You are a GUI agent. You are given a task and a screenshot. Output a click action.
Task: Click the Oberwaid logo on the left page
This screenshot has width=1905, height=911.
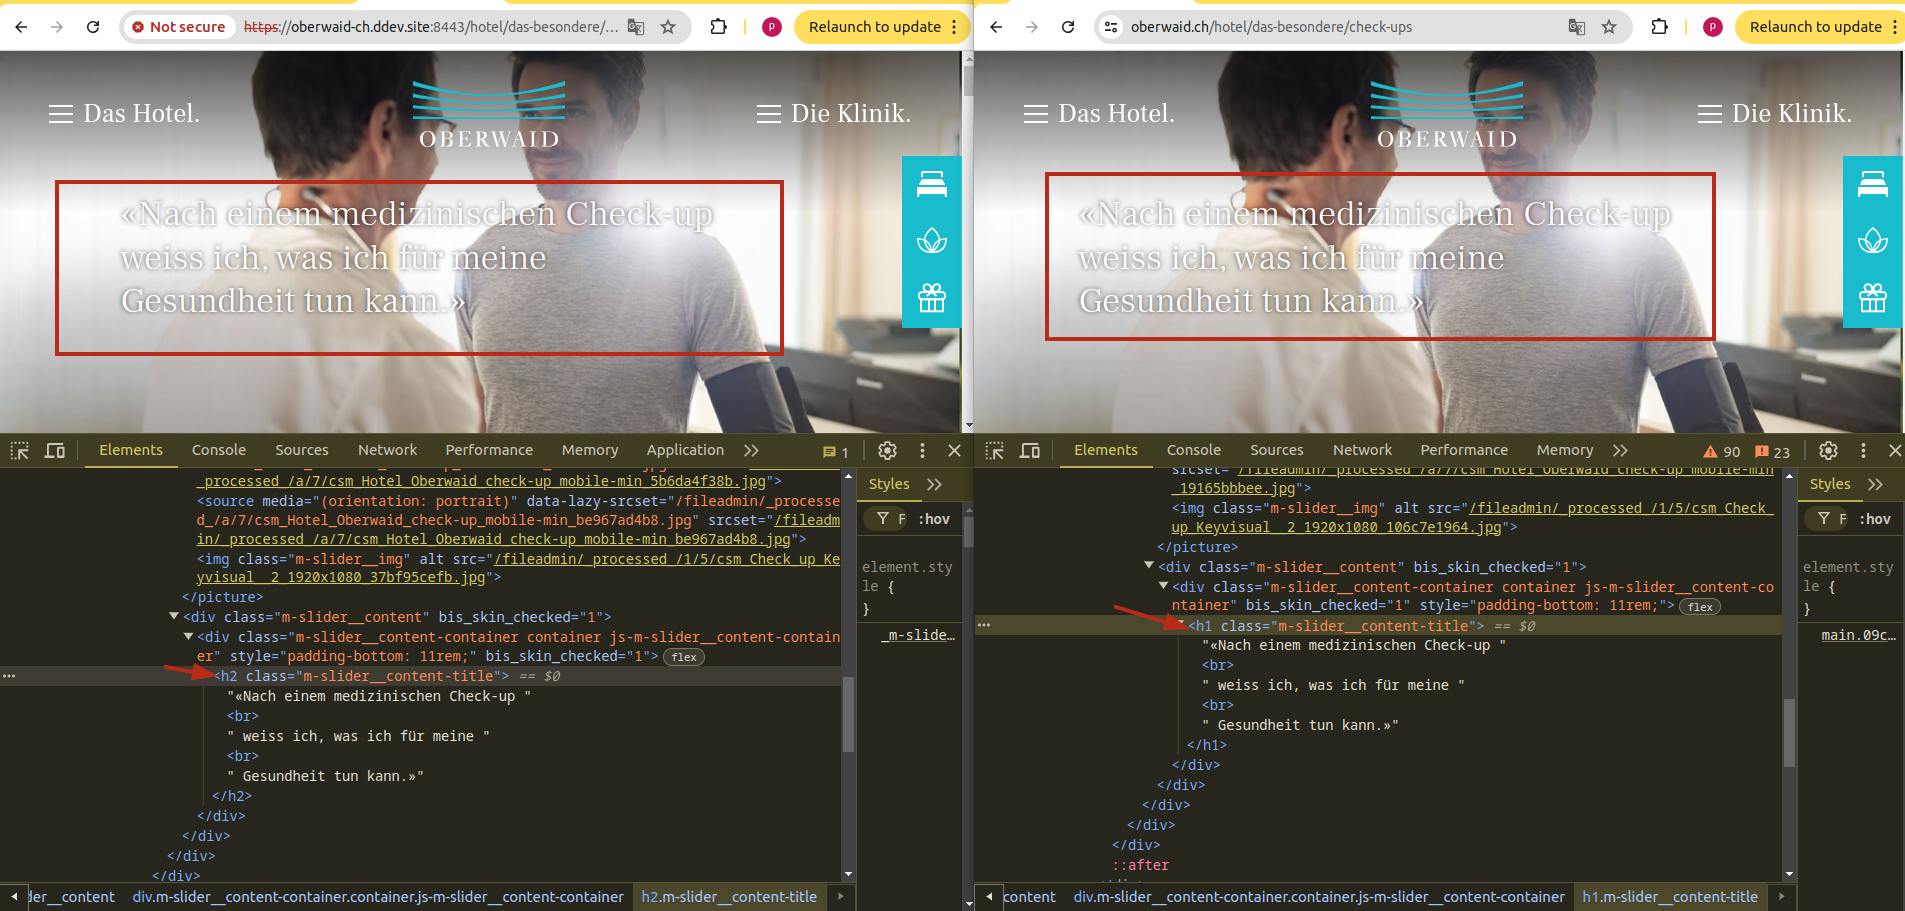click(x=489, y=116)
